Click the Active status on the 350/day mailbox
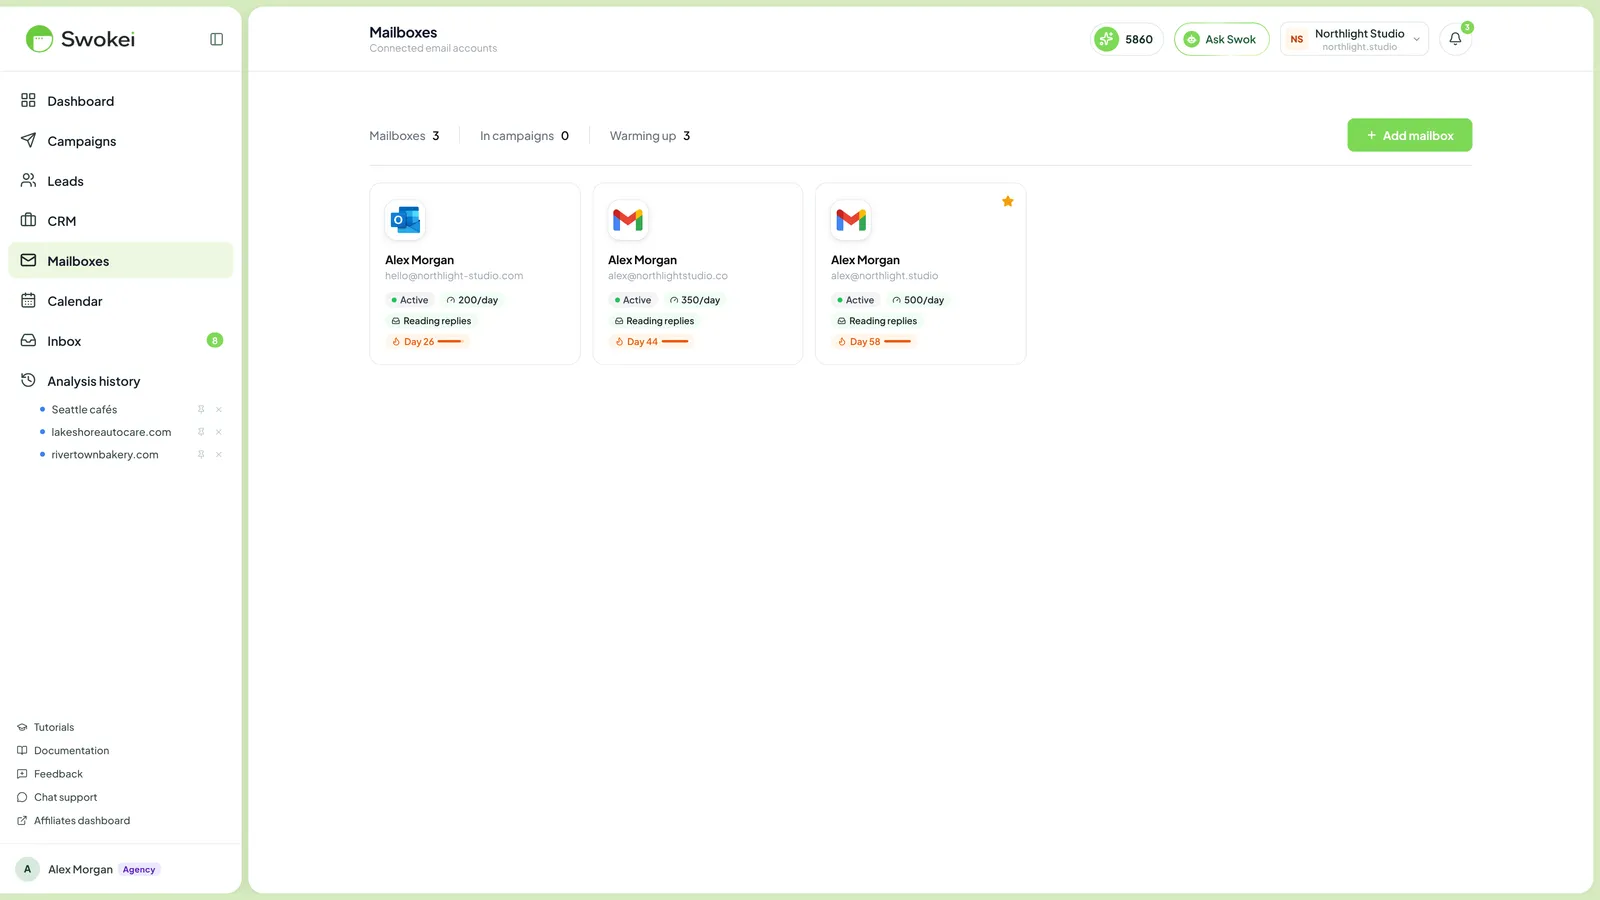Screen dimensions: 1600x900 pos(633,300)
